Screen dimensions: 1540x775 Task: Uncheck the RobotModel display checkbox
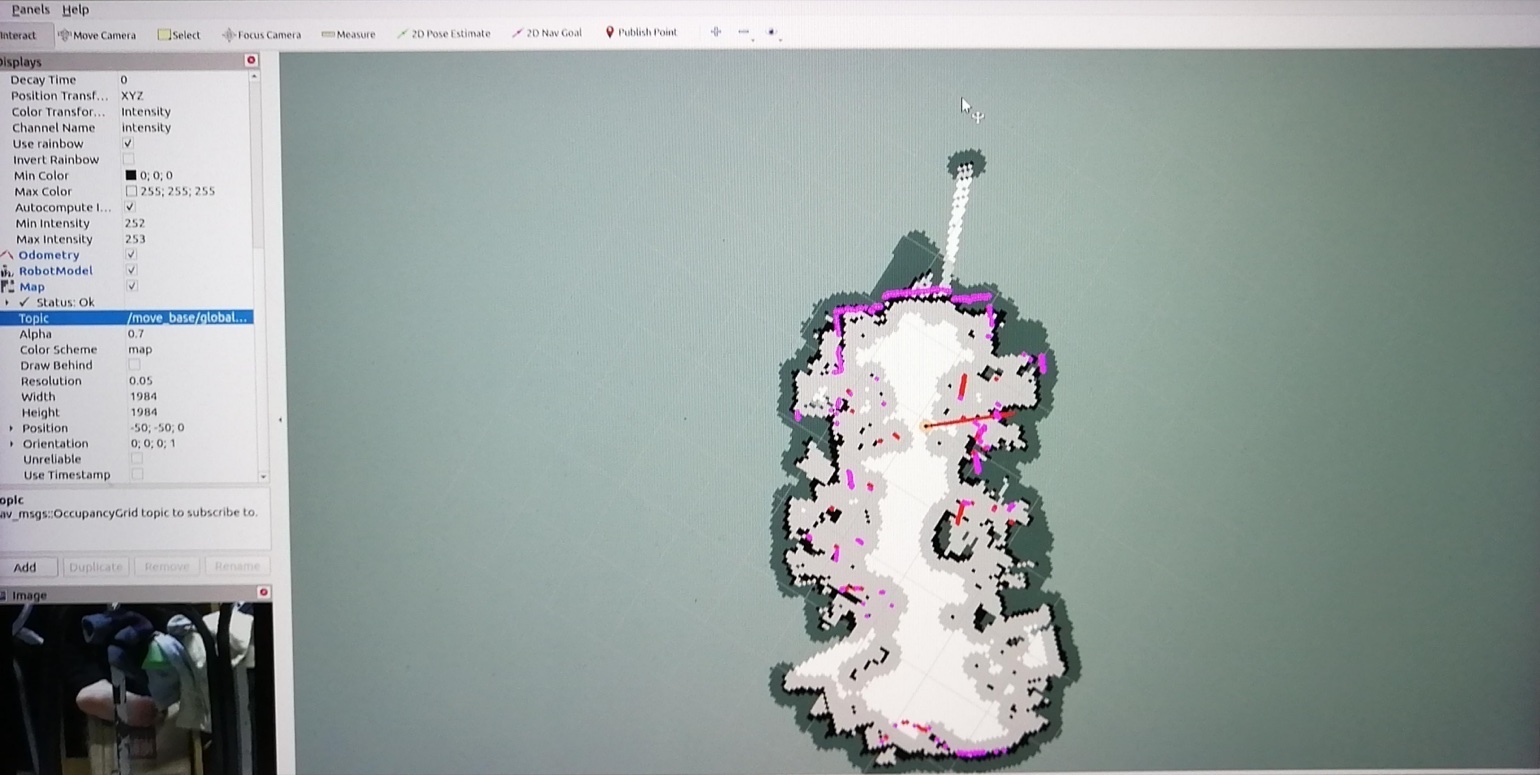pos(131,271)
